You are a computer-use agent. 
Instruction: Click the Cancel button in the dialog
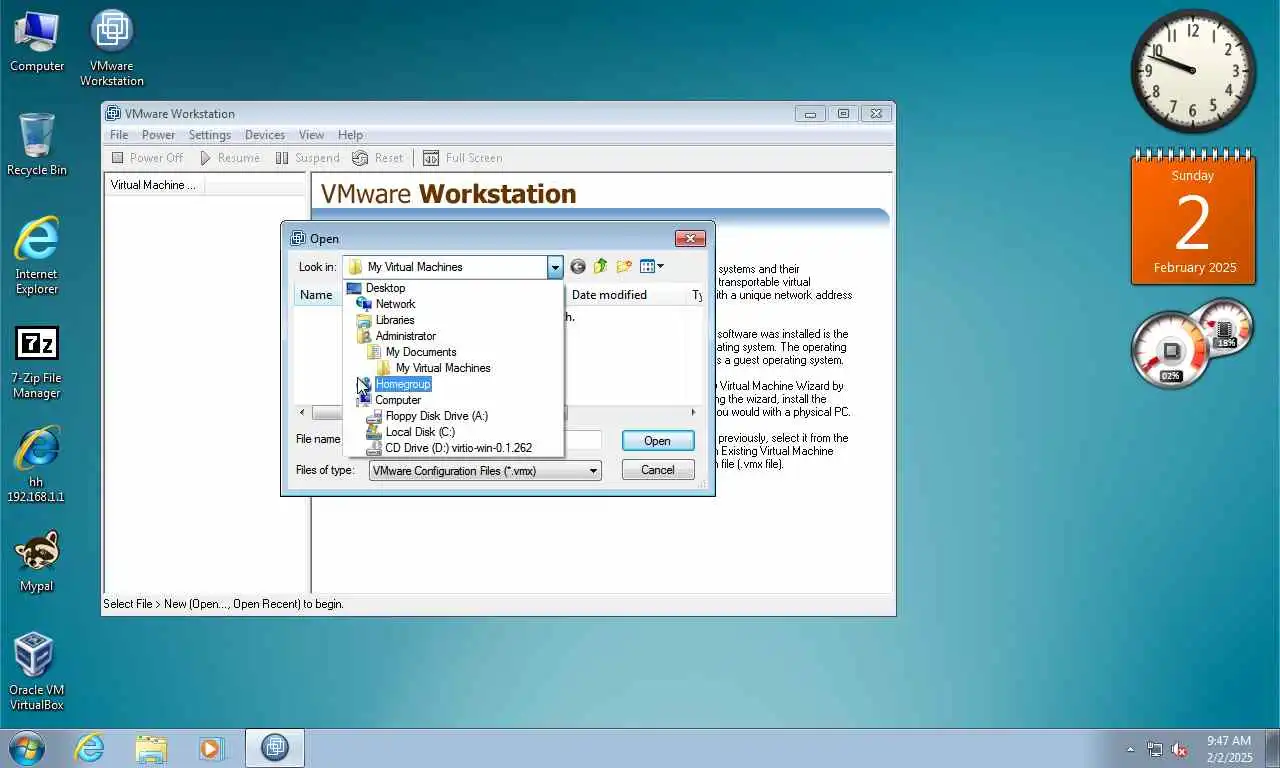657,470
